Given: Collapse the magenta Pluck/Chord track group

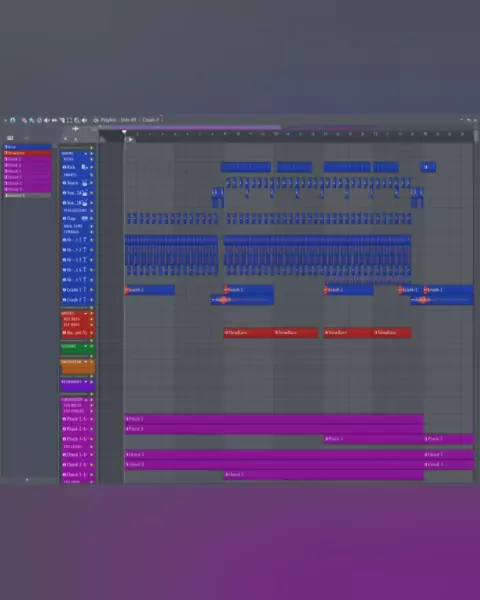Looking at the screenshot, I should tap(86, 399).
